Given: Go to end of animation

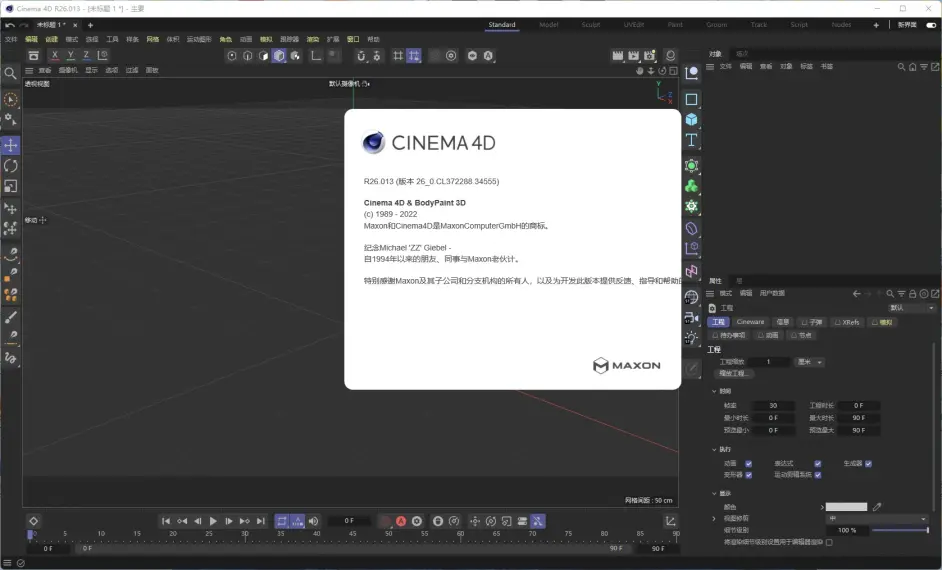Looking at the screenshot, I should click(260, 521).
